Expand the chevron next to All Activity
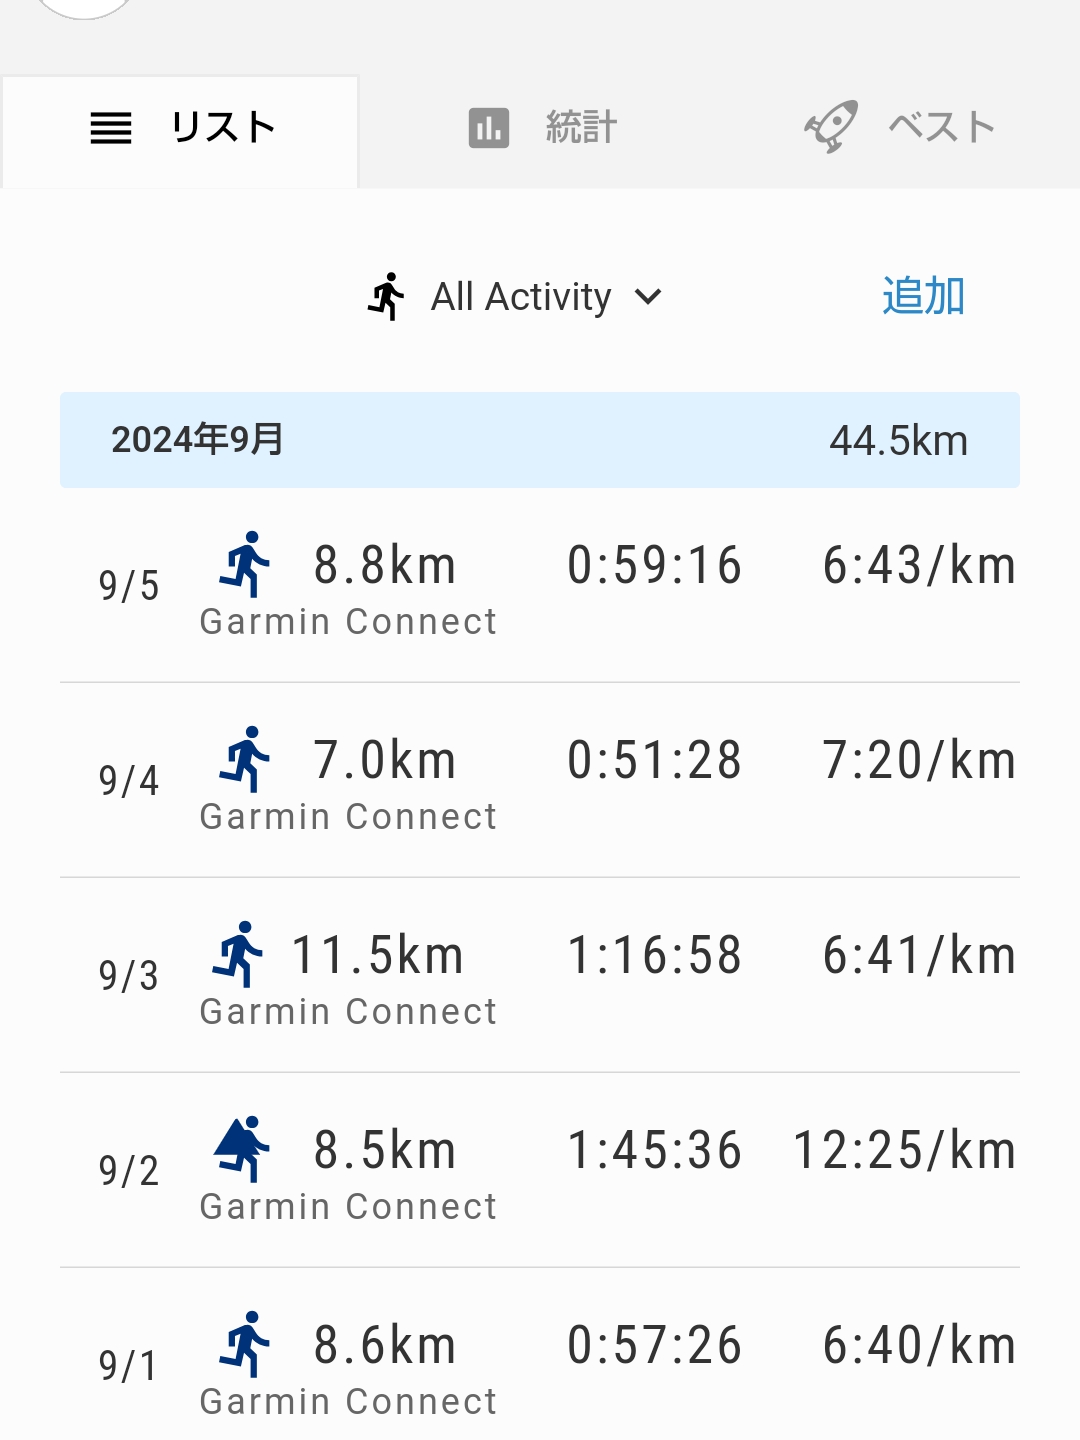This screenshot has width=1080, height=1440. click(x=648, y=297)
